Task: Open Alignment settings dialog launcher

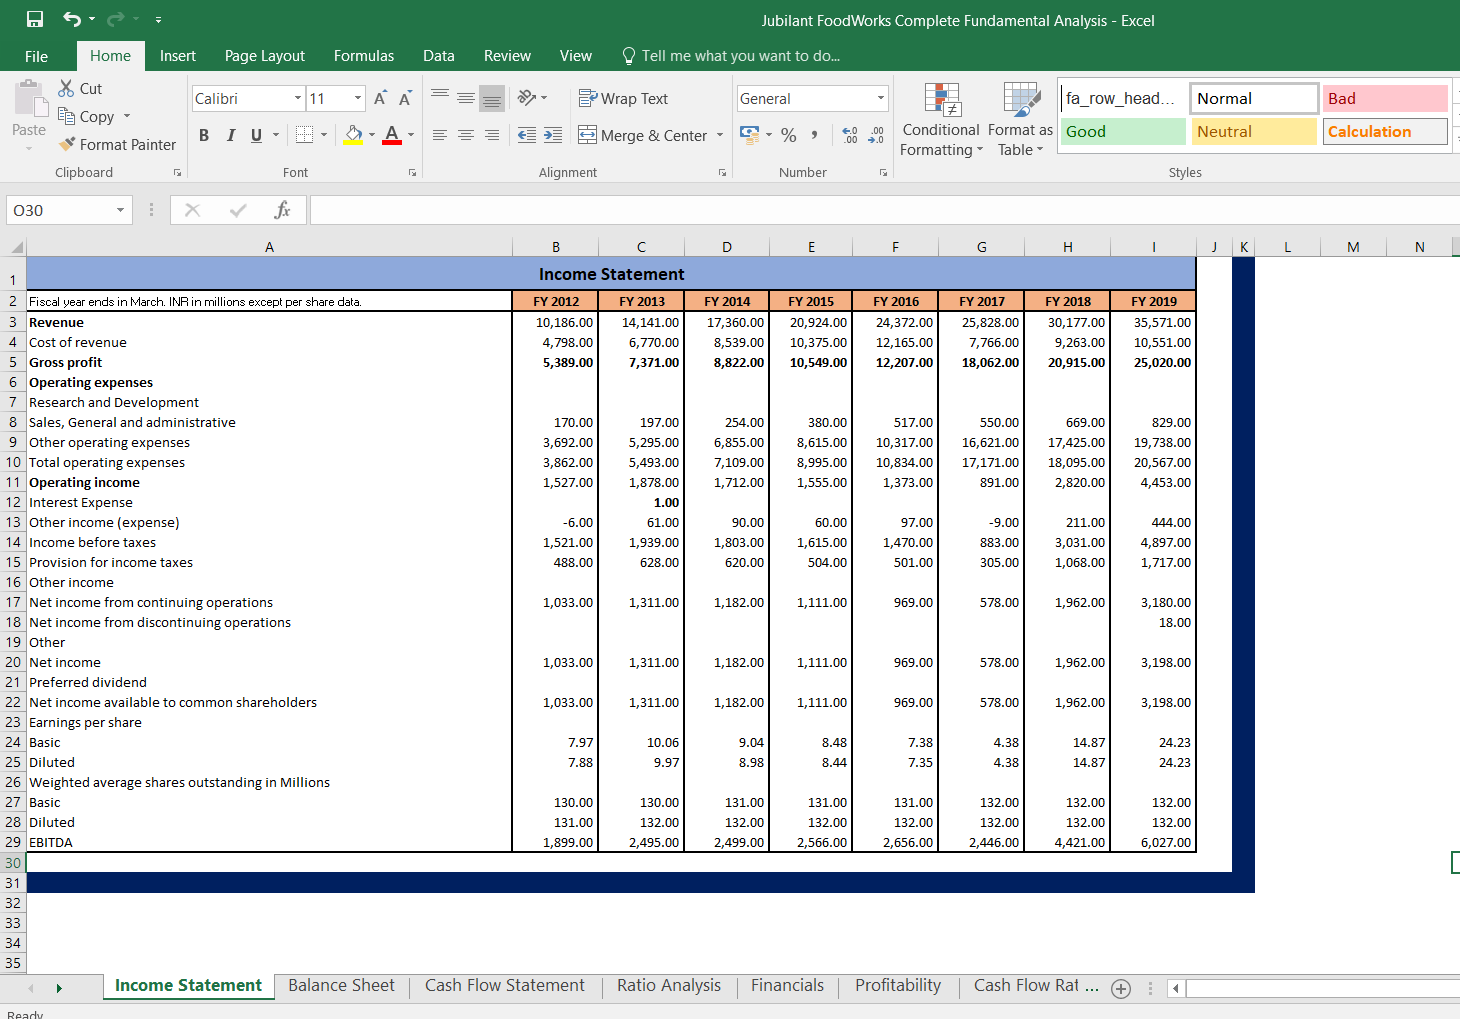Action: pyautogui.click(x=722, y=173)
